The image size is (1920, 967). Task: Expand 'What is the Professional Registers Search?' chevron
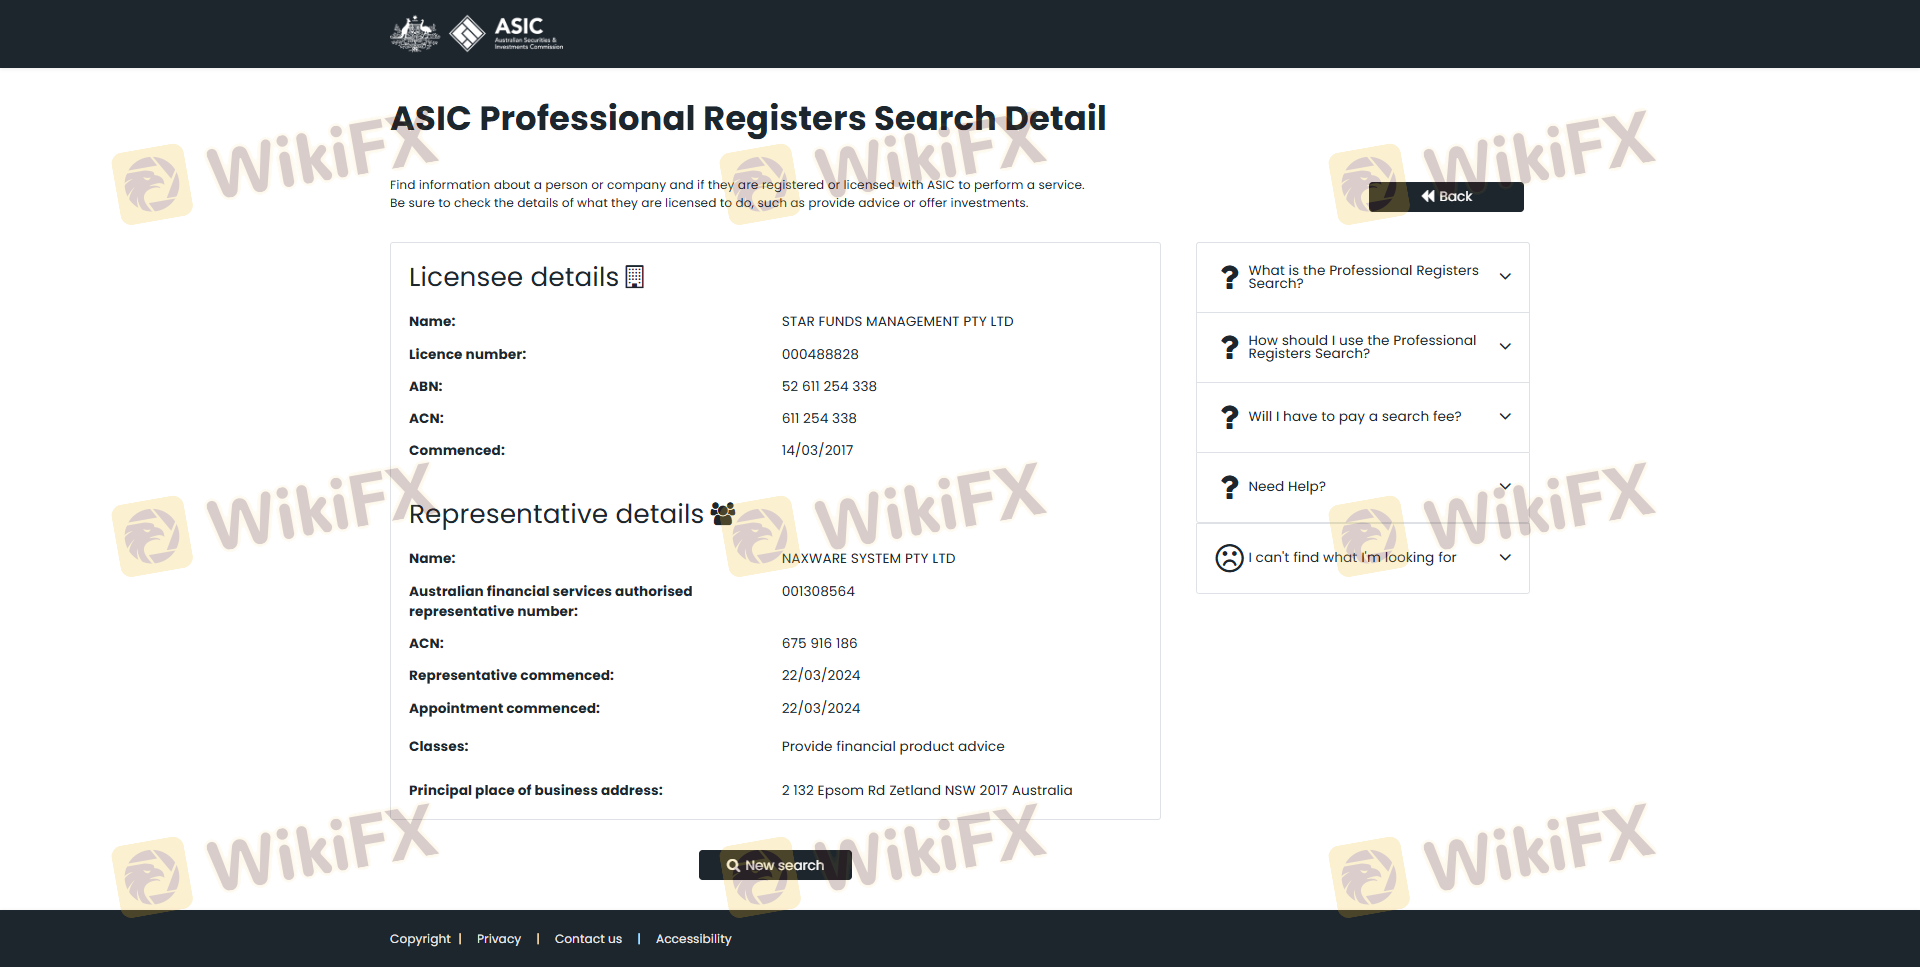[x=1504, y=277]
